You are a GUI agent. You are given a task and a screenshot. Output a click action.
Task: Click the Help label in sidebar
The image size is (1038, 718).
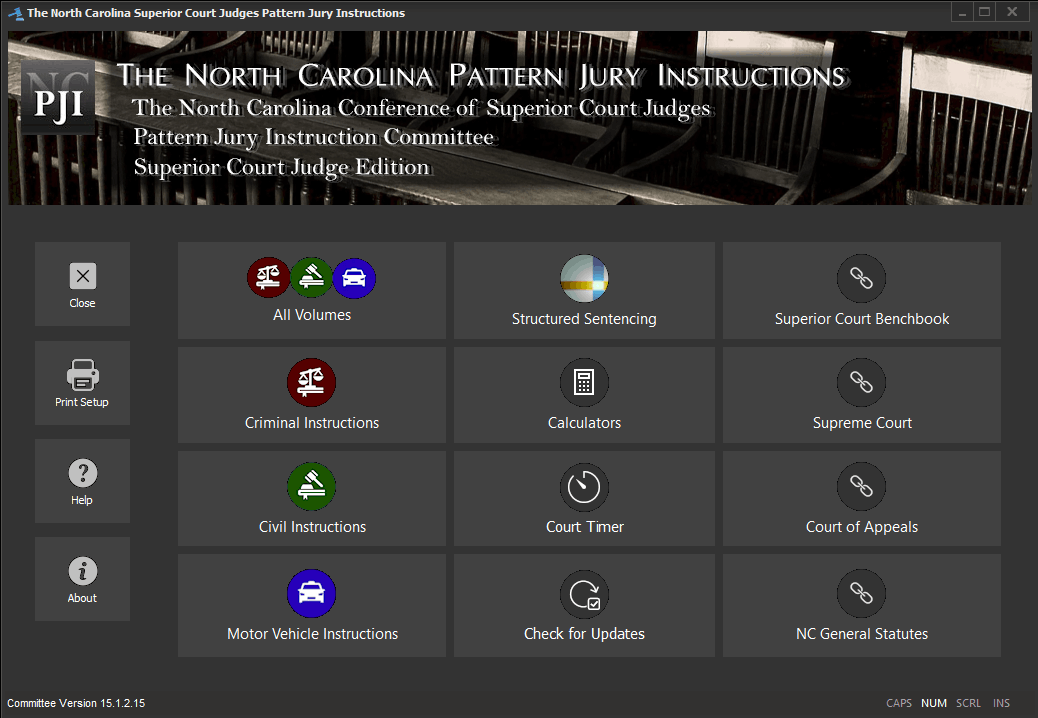(82, 500)
